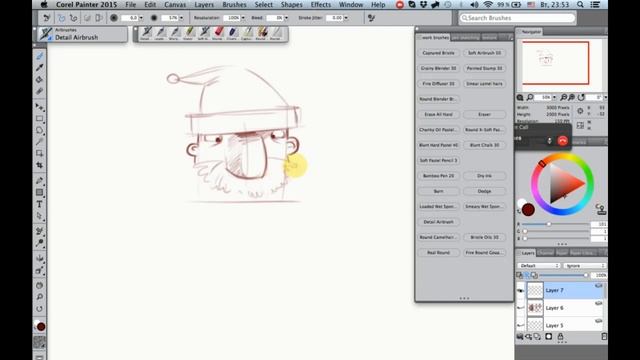This screenshot has width=640, height=360.
Task: Open brush size dropdown arrow
Action: [x=141, y=18]
